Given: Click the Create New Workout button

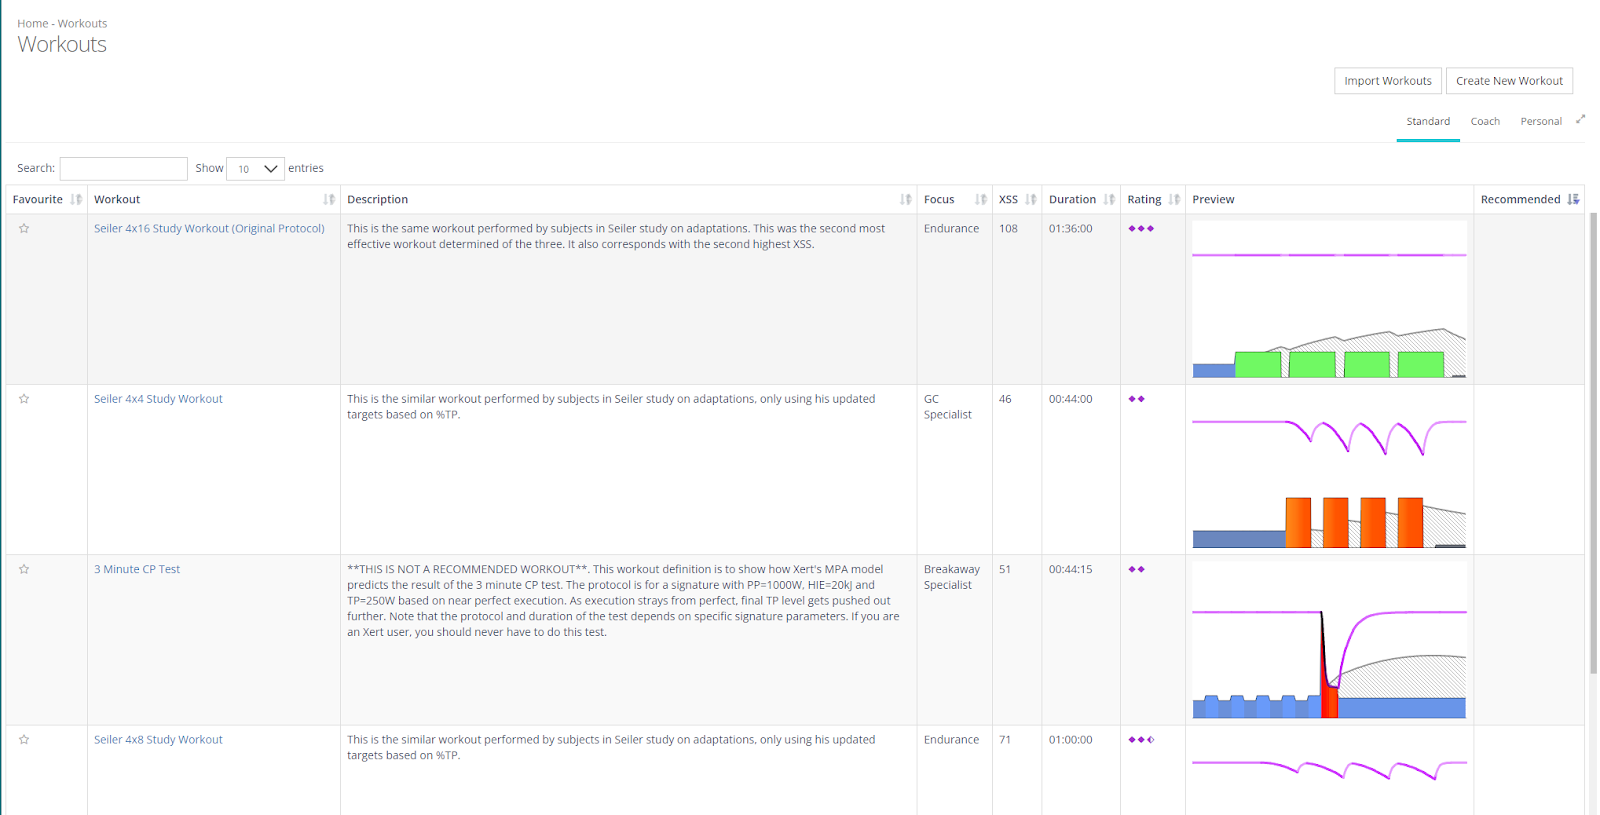Looking at the screenshot, I should coord(1509,81).
